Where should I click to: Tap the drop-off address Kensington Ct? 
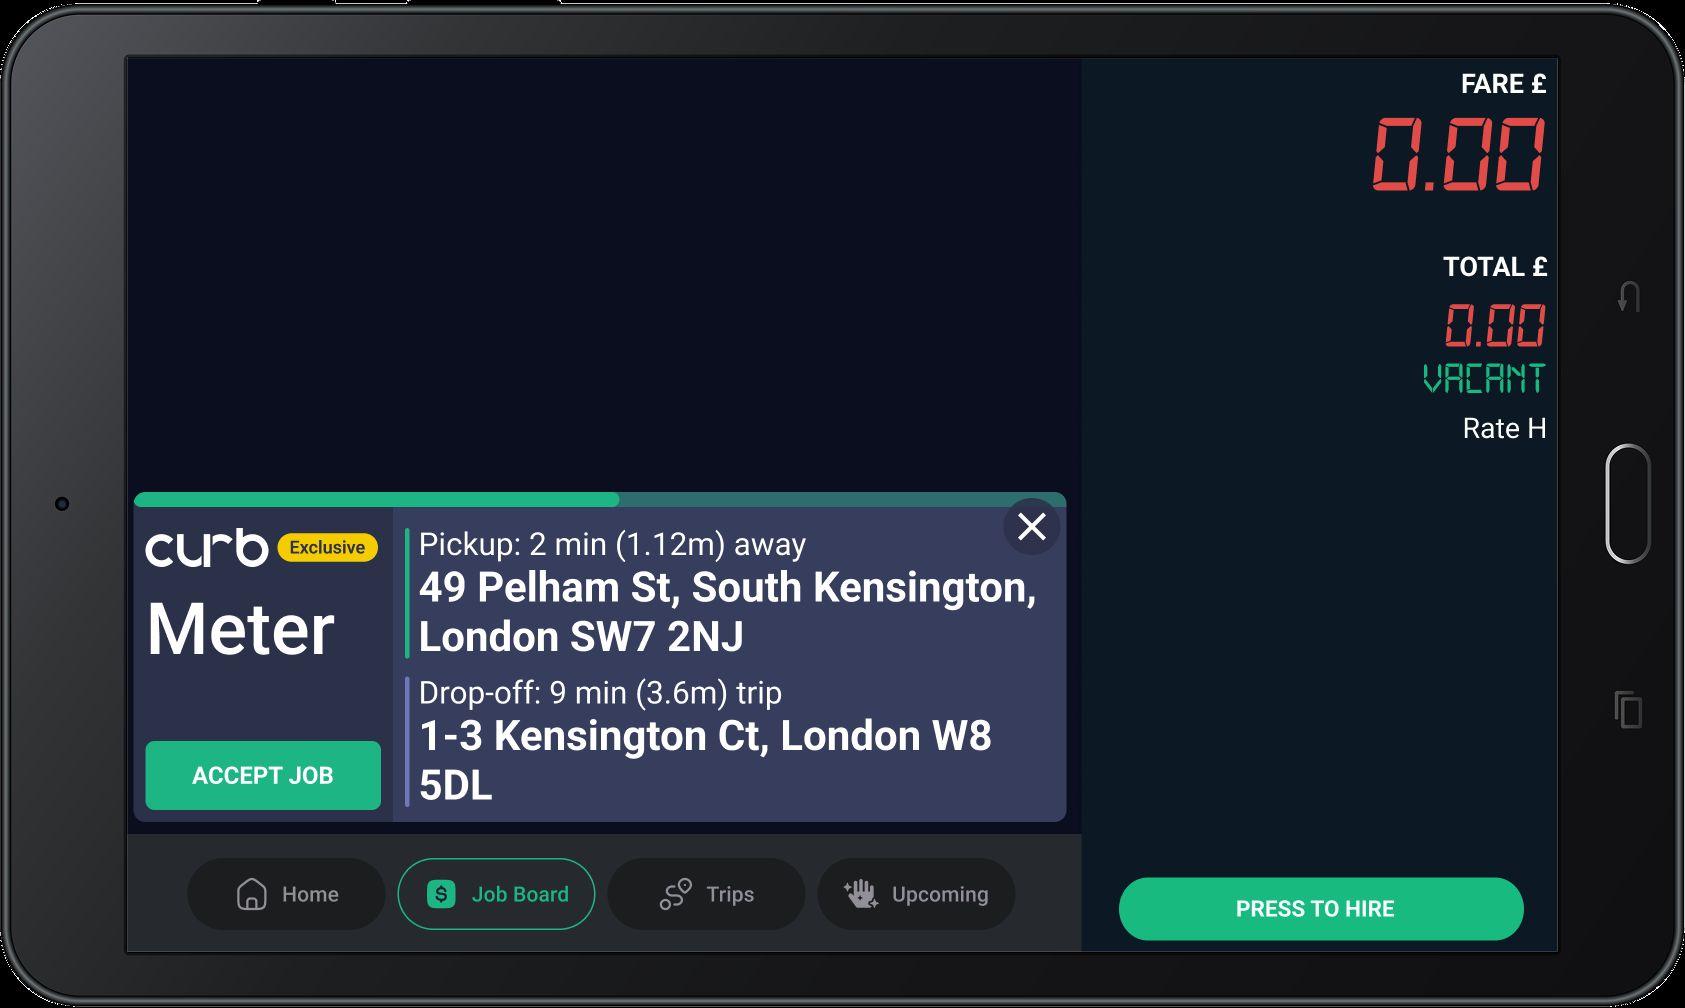point(705,761)
